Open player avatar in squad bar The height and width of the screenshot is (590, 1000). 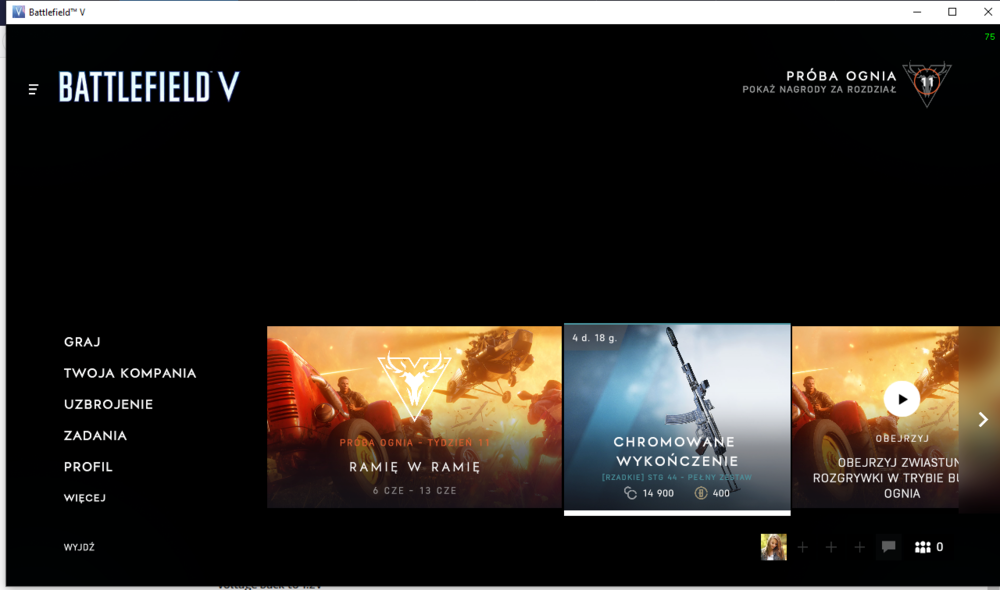click(x=774, y=547)
